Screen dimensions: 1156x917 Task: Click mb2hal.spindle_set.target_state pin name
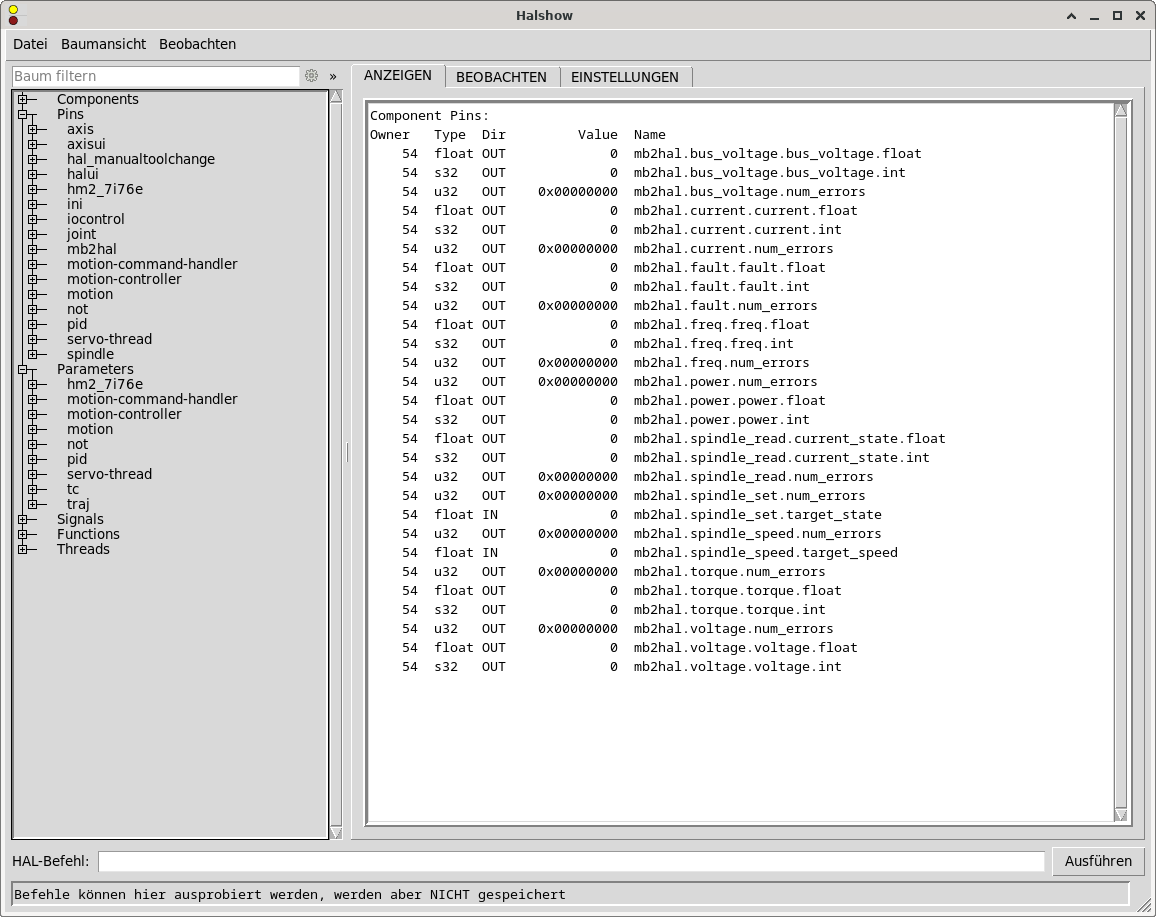pos(758,515)
